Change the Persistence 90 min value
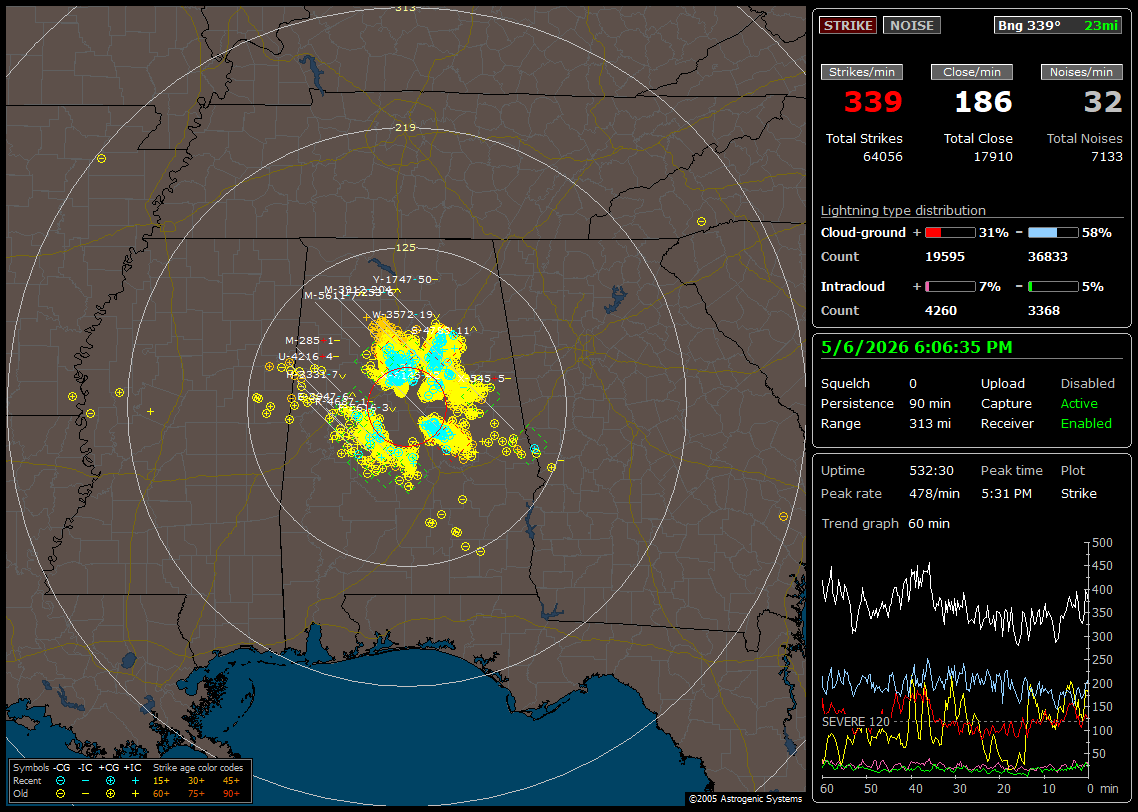This screenshot has height=812, width=1138. pos(930,403)
